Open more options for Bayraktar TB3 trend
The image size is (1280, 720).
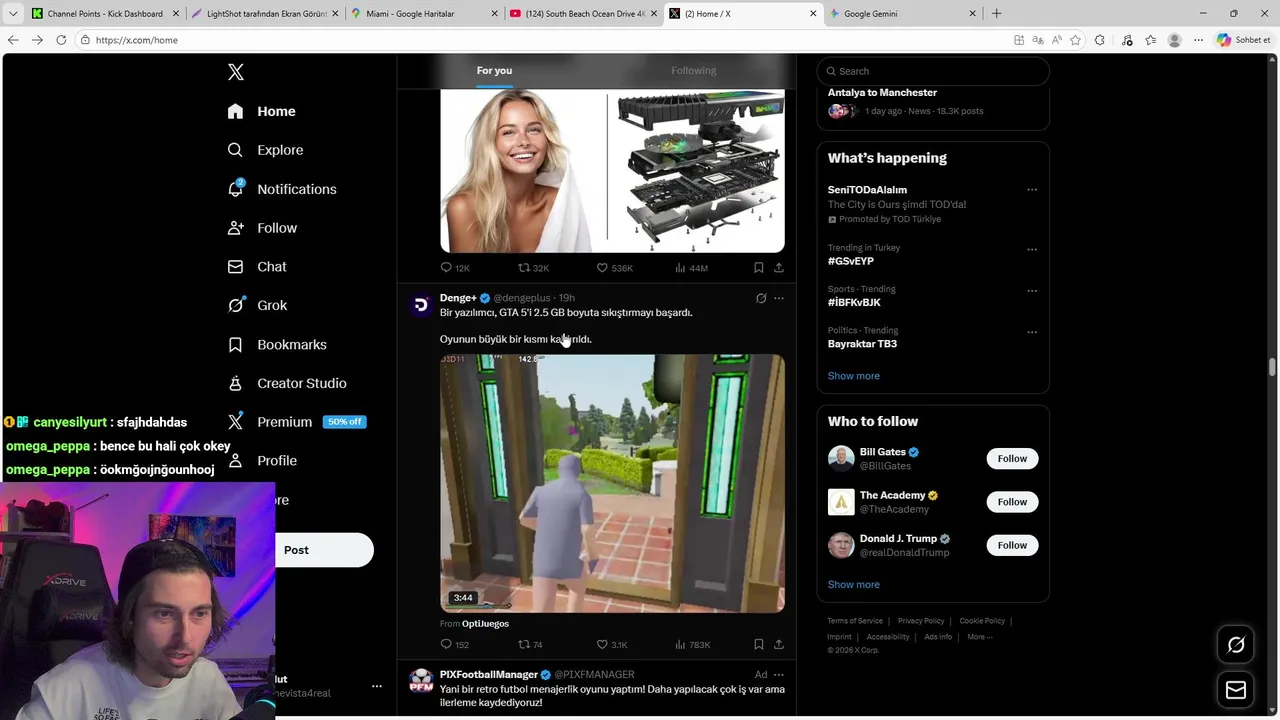[1032, 332]
